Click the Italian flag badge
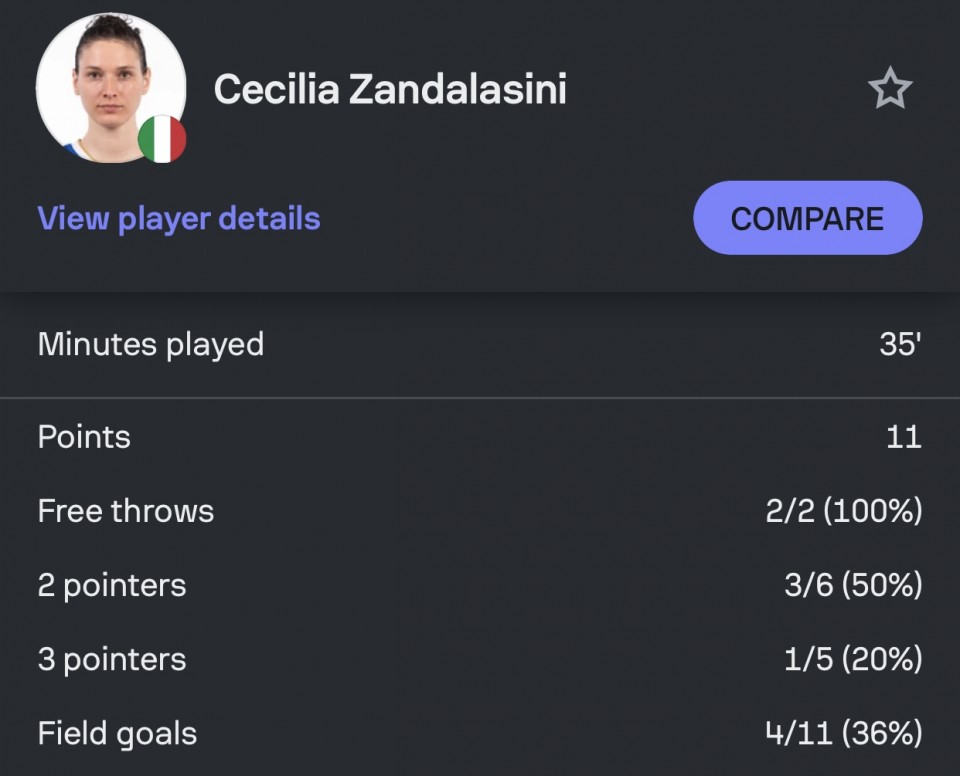Image resolution: width=960 pixels, height=776 pixels. [x=162, y=138]
